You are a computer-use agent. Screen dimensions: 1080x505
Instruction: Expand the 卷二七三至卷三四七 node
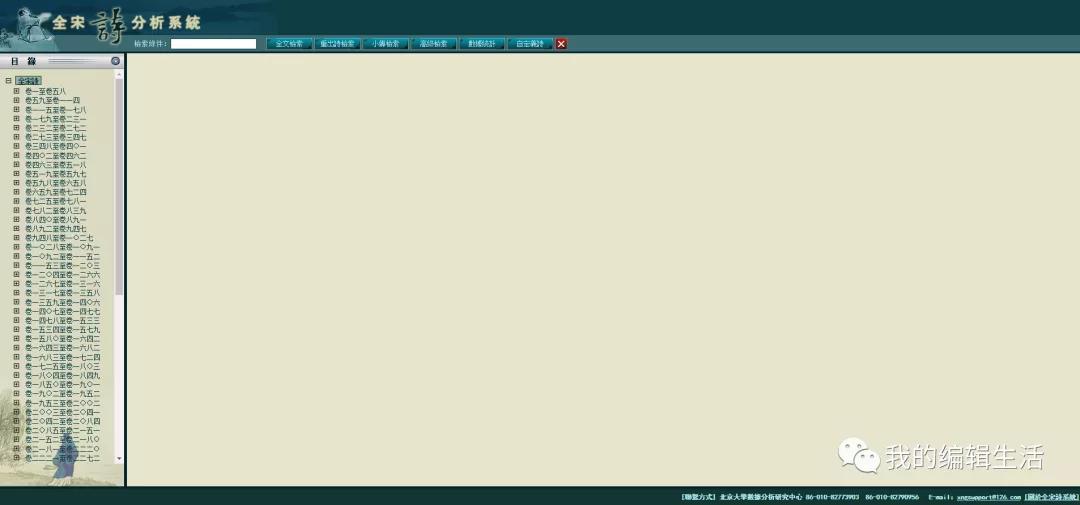[x=17, y=137]
